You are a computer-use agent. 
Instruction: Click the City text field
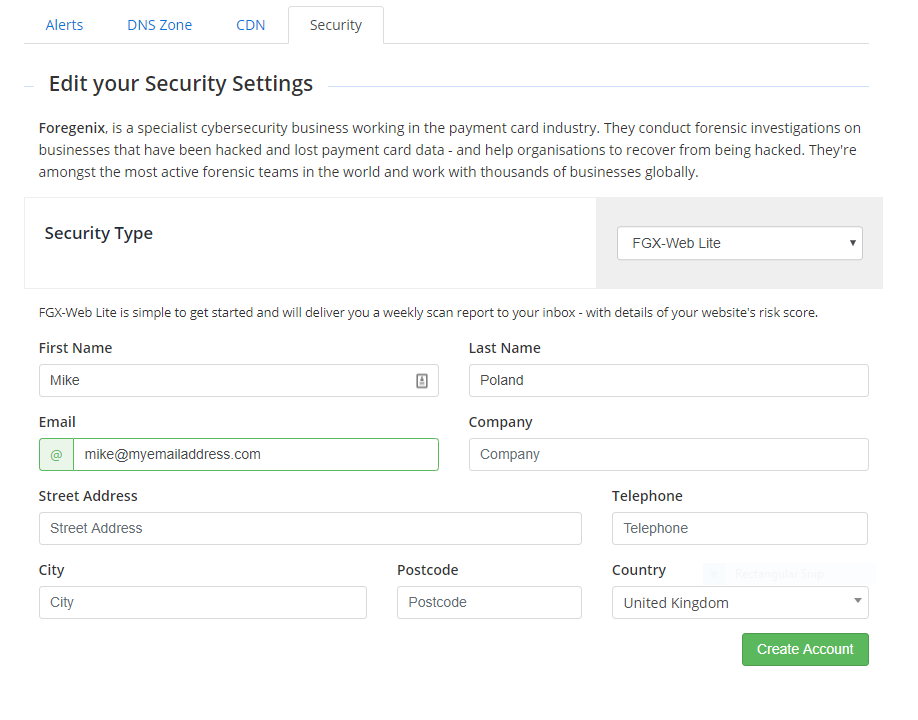pyautogui.click(x=202, y=602)
